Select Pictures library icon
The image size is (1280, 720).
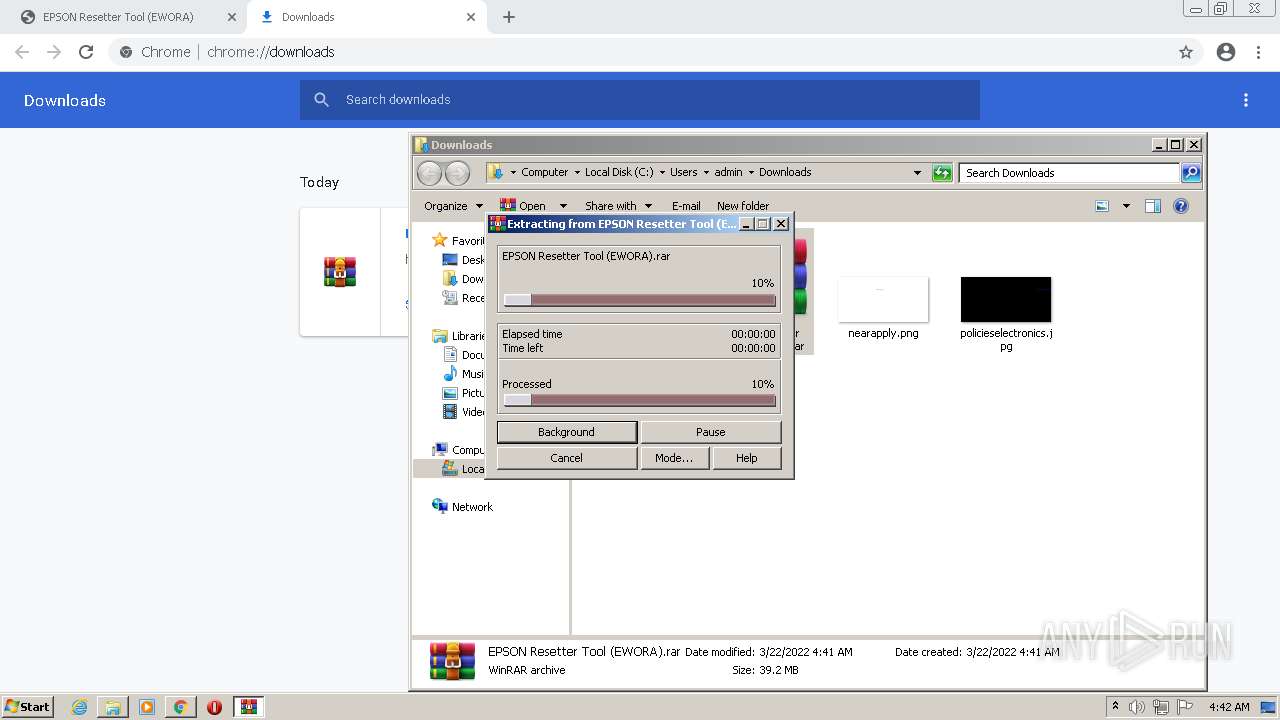click(x=450, y=393)
